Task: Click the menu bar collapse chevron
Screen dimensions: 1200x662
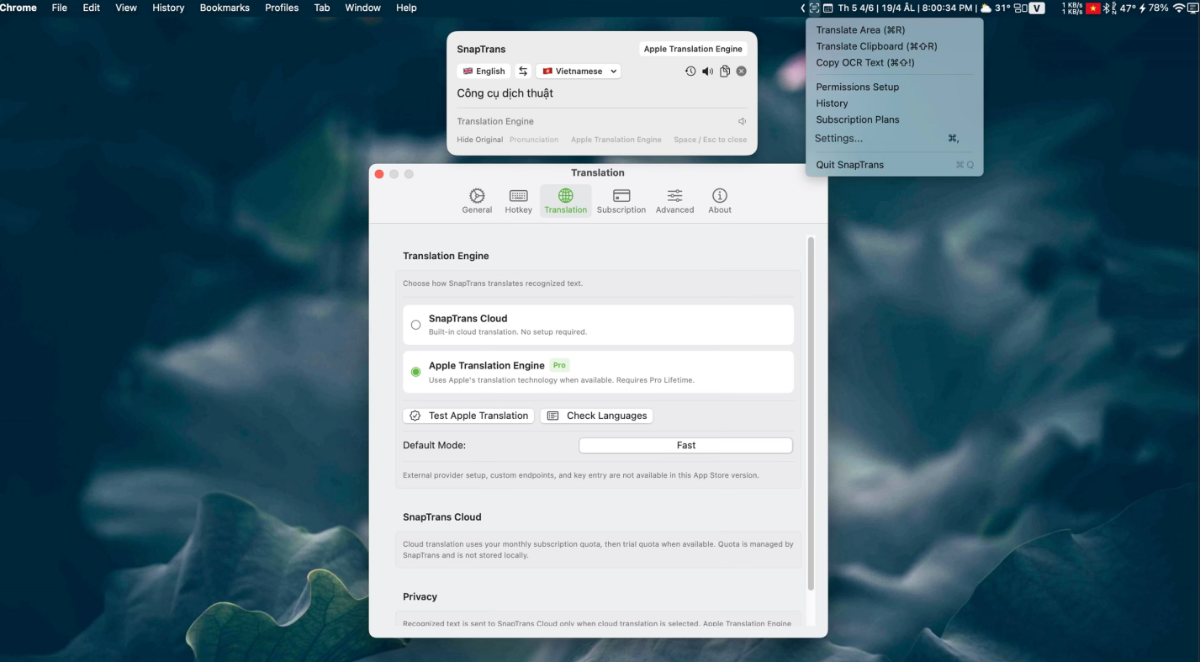Action: click(x=803, y=8)
